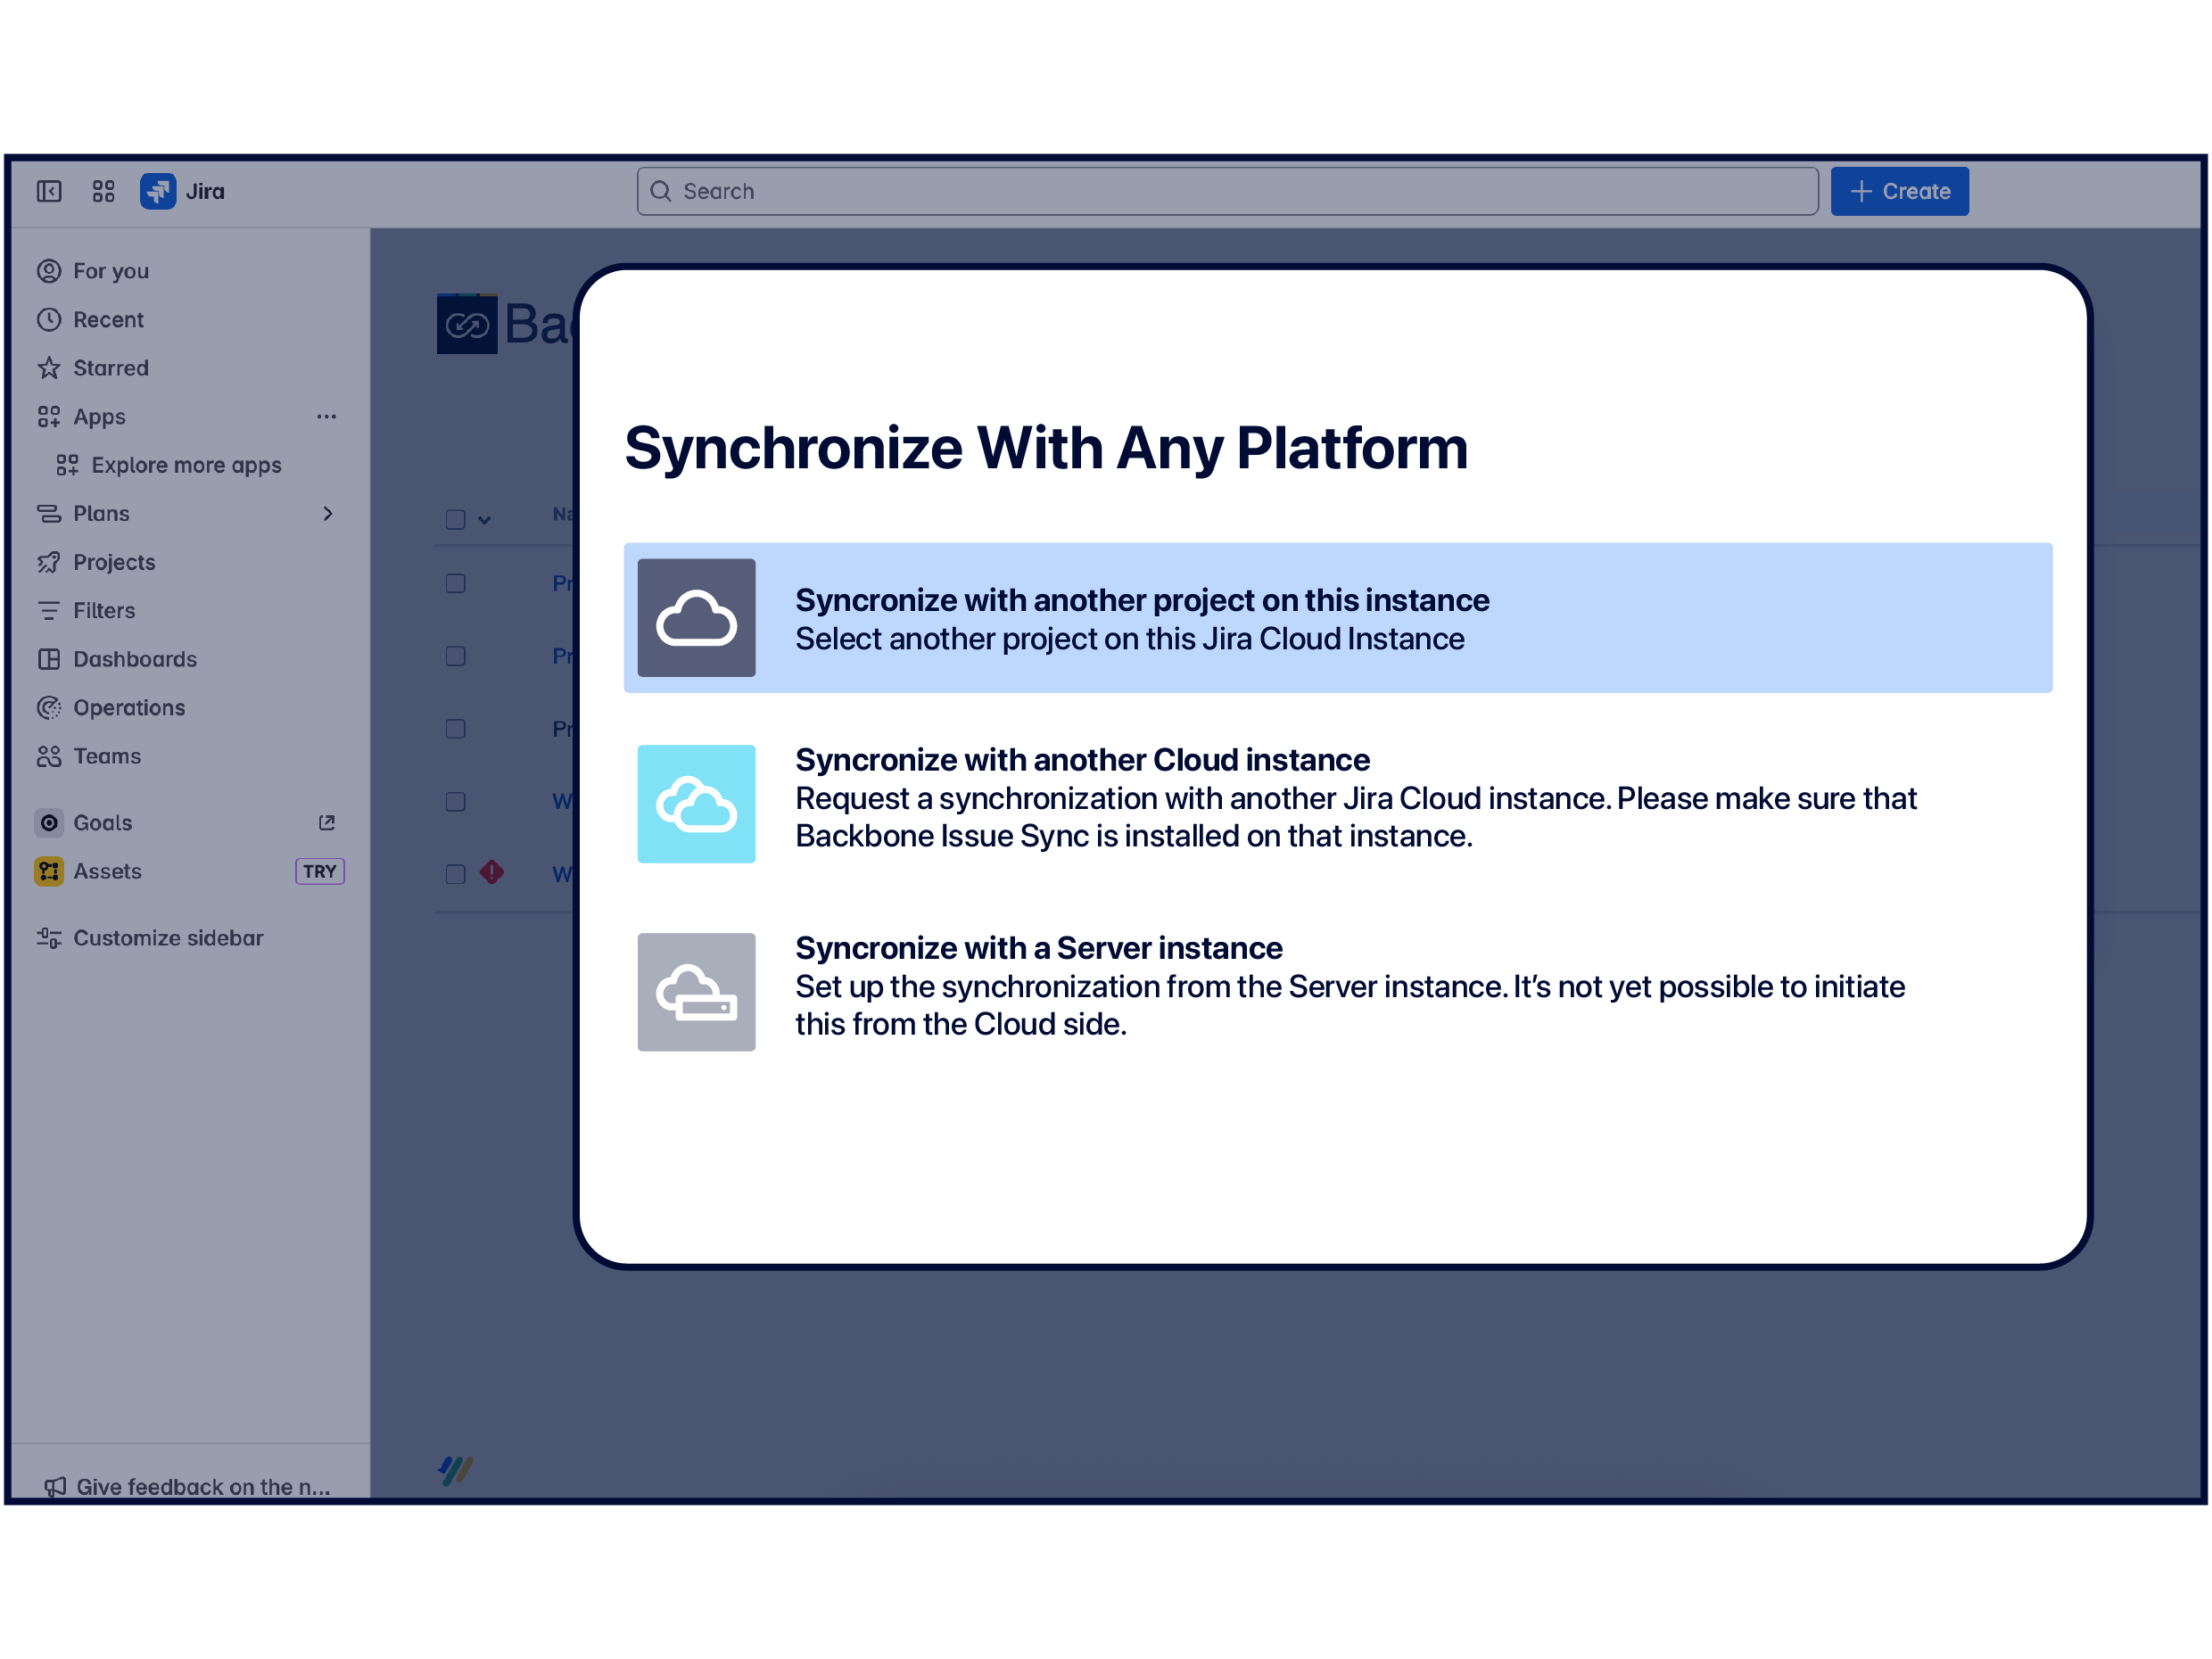This screenshot has height=1659, width=2212.
Task: Tick the third table row checkbox
Action: pyautogui.click(x=455, y=729)
